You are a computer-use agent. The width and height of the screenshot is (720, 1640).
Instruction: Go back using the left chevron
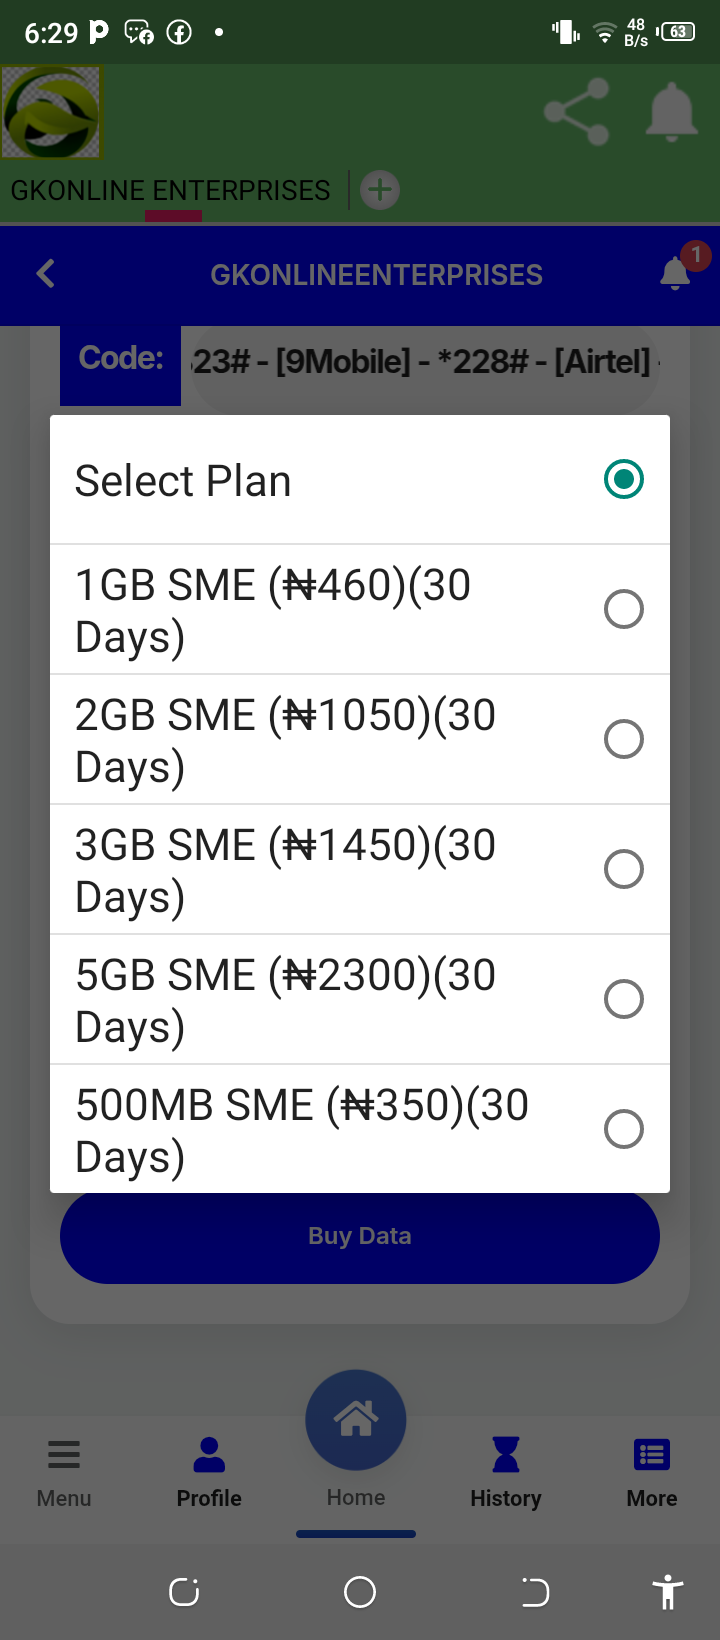click(45, 274)
